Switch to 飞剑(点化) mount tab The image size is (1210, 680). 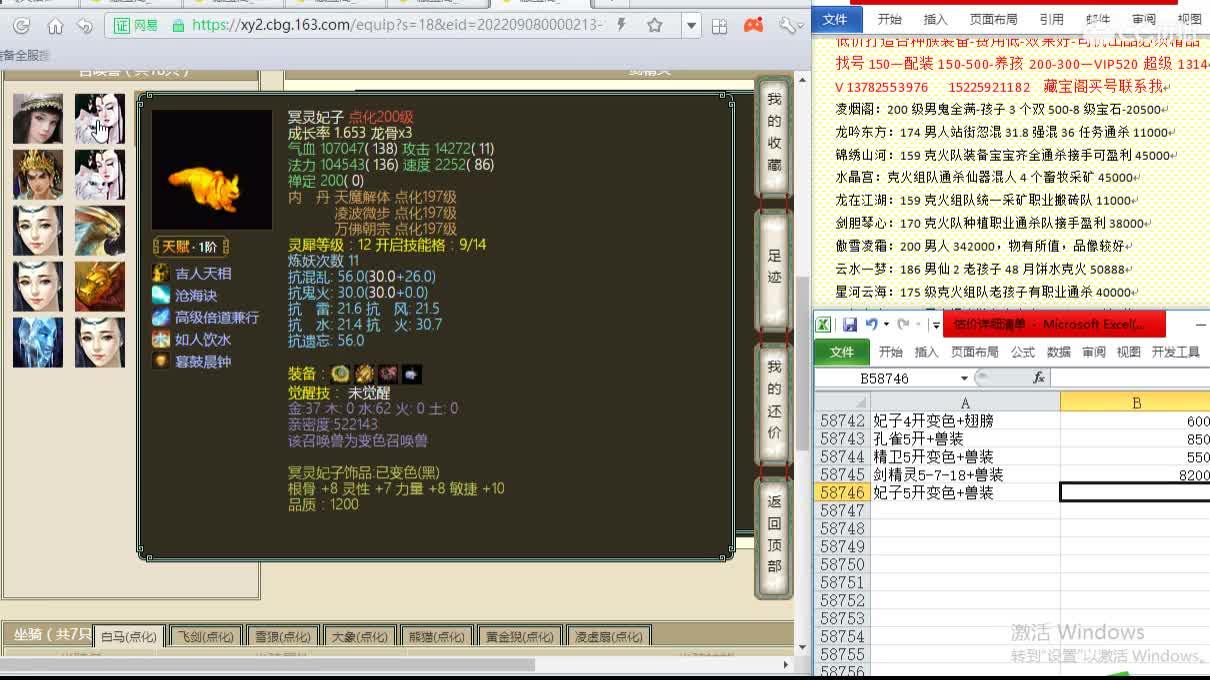205,637
